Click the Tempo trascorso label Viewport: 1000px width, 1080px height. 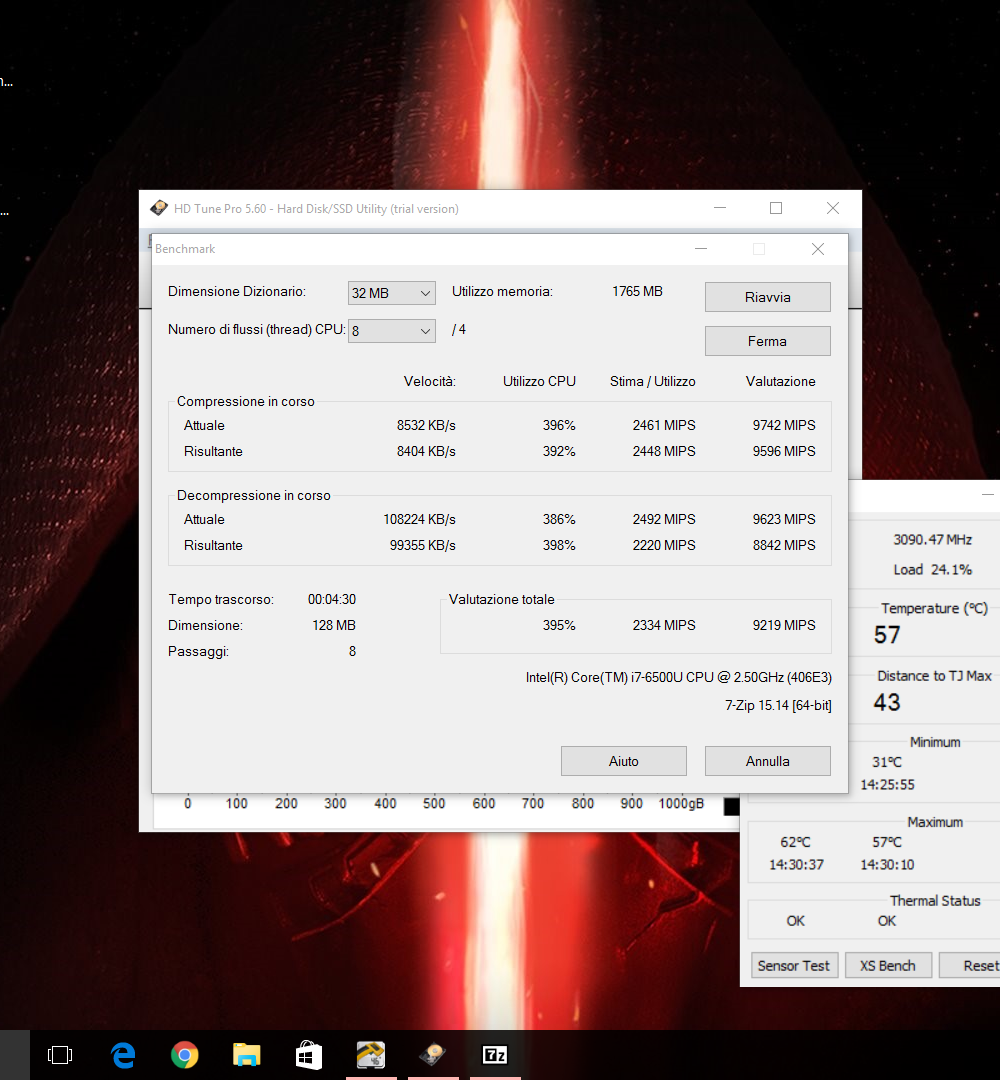pos(221,600)
